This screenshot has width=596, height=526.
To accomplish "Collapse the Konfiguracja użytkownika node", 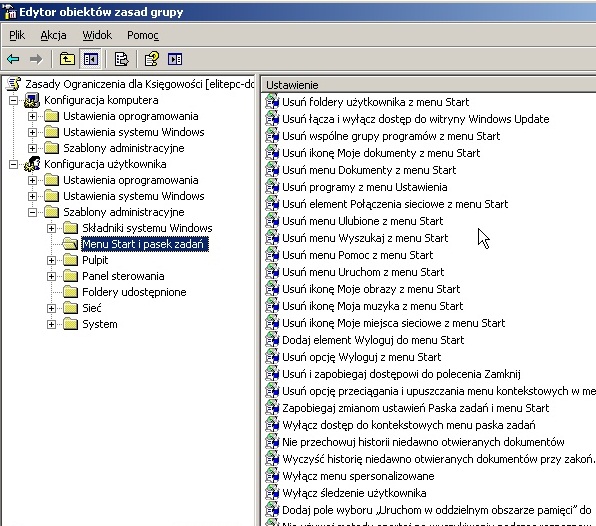I will 13,164.
